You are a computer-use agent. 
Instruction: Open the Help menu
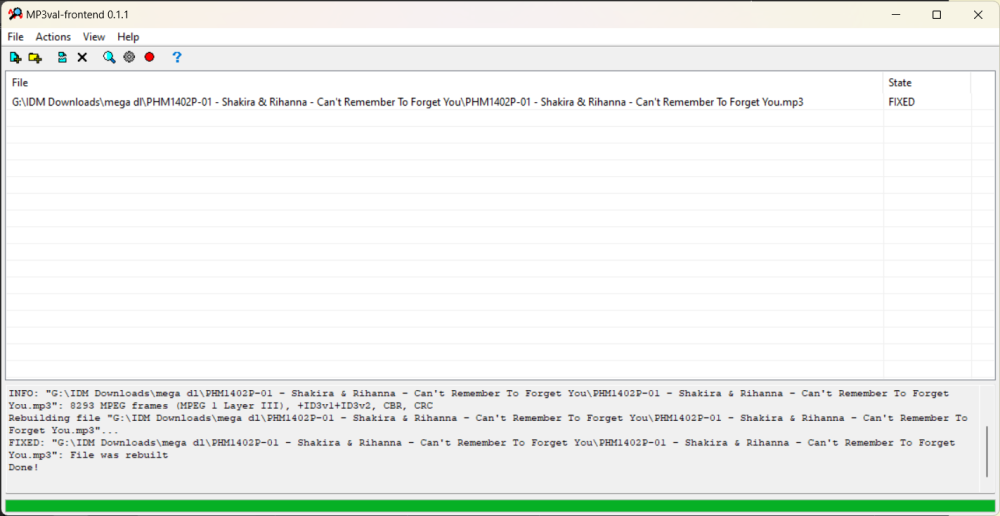128,37
